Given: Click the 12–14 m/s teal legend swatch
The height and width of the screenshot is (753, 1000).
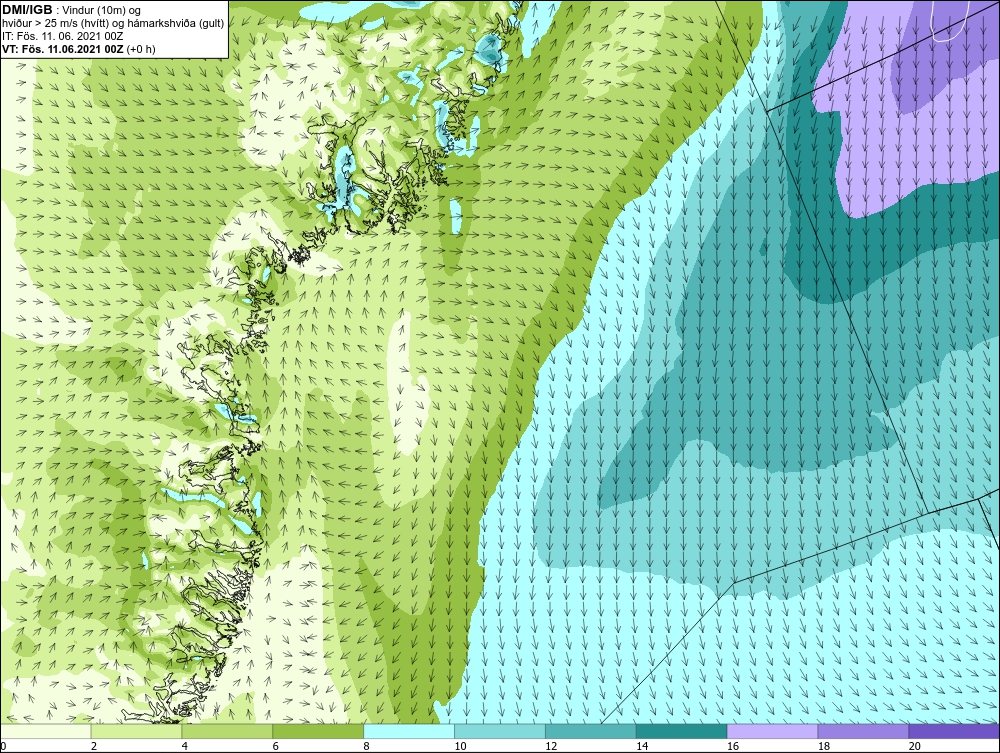Looking at the screenshot, I should pos(591,731).
